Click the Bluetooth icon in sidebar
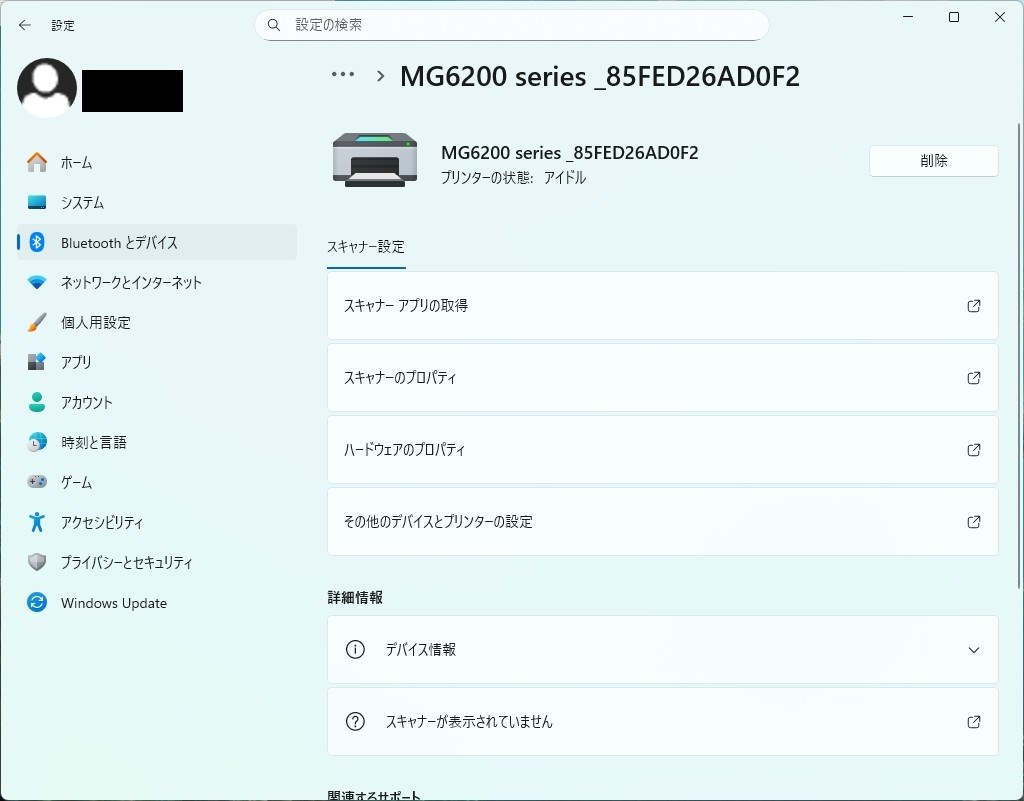Viewport: 1024px width, 801px height. tap(37, 243)
